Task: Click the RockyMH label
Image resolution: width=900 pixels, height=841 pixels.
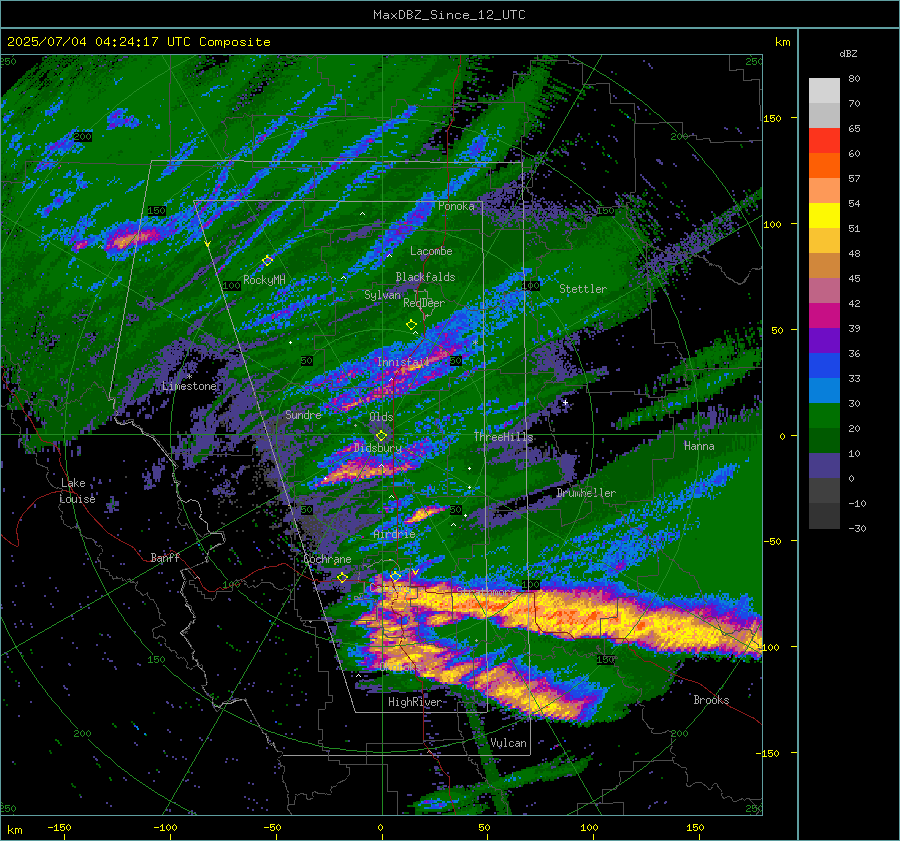Action: click(264, 280)
